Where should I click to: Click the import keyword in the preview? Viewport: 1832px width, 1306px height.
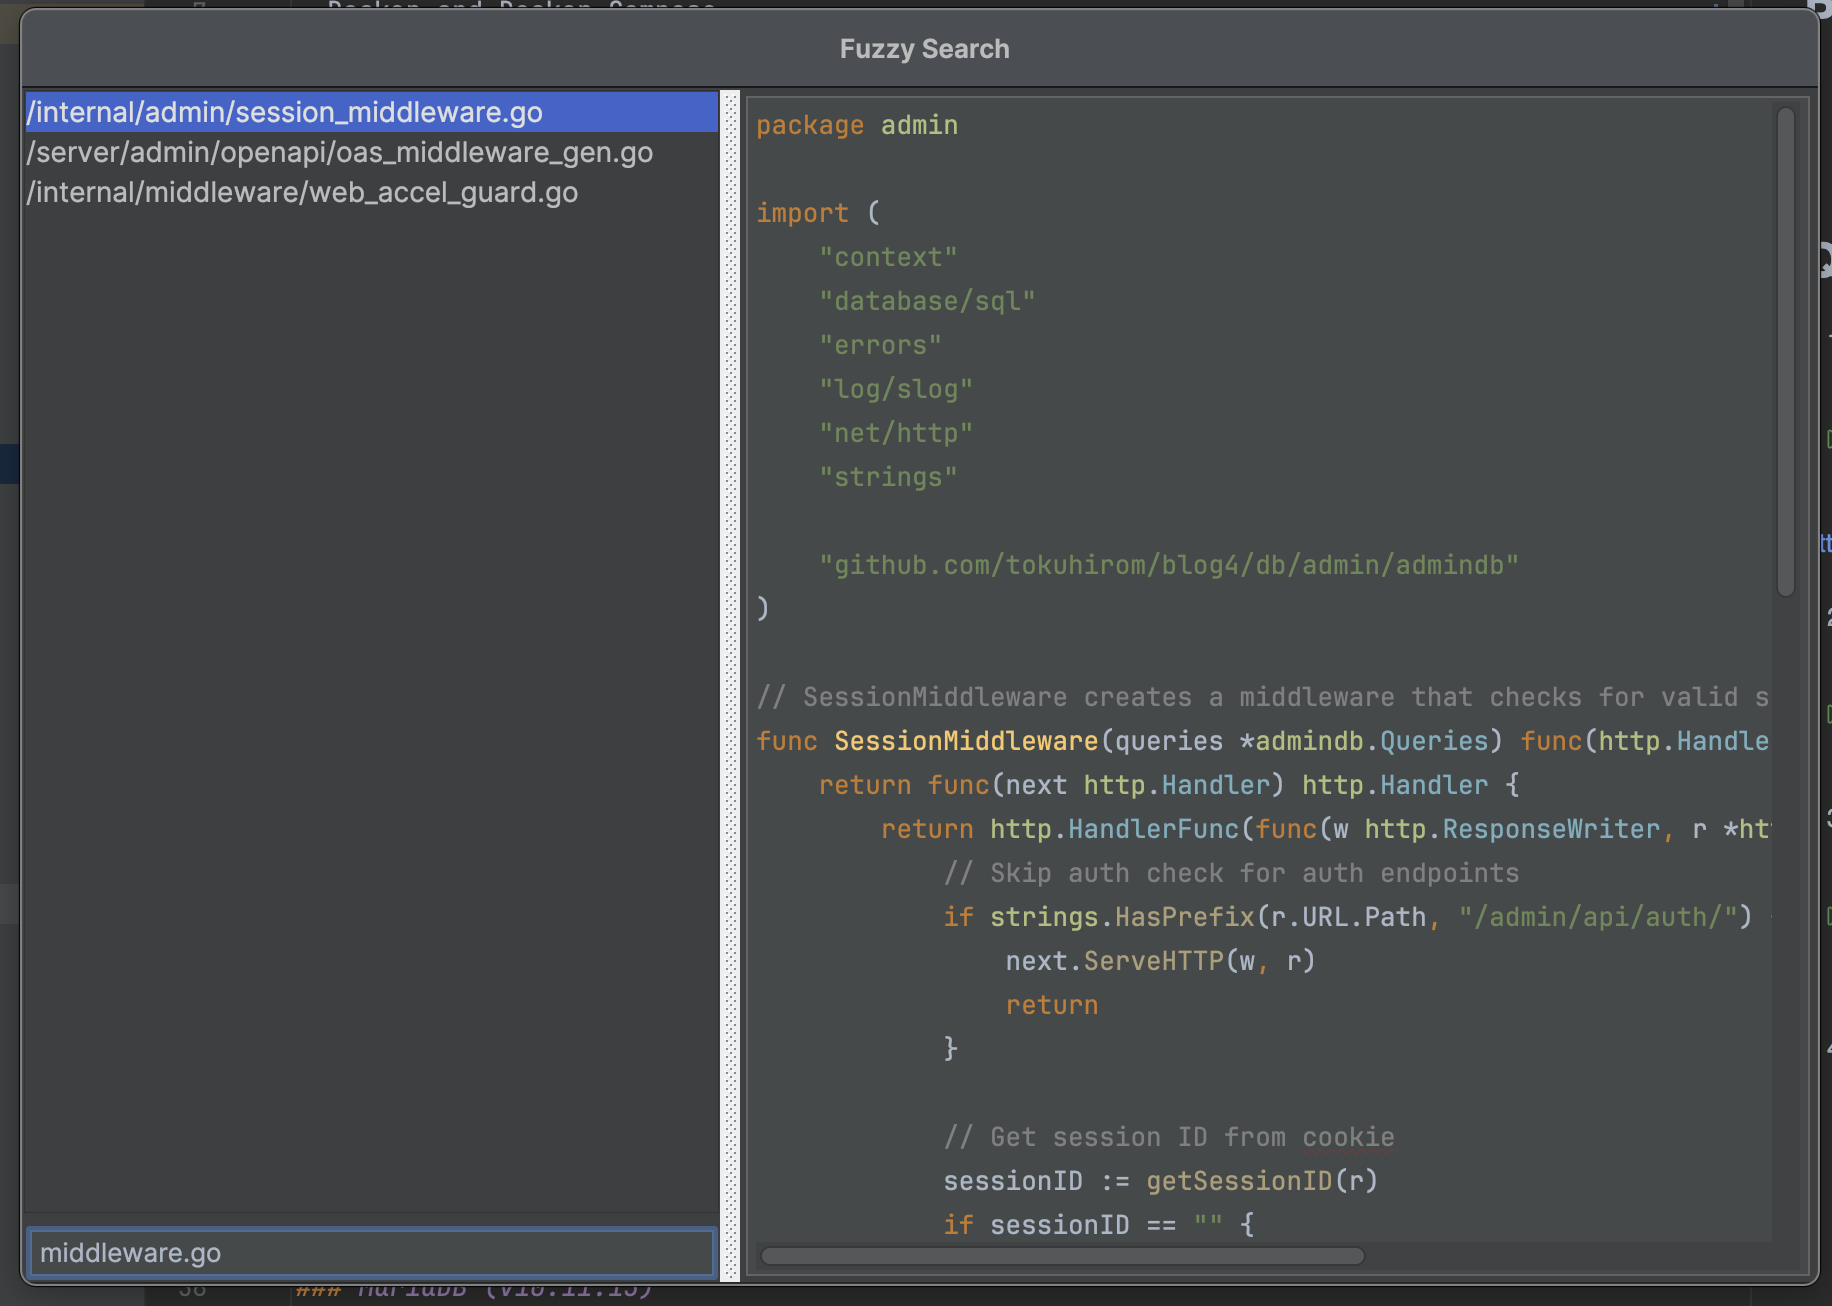802,213
